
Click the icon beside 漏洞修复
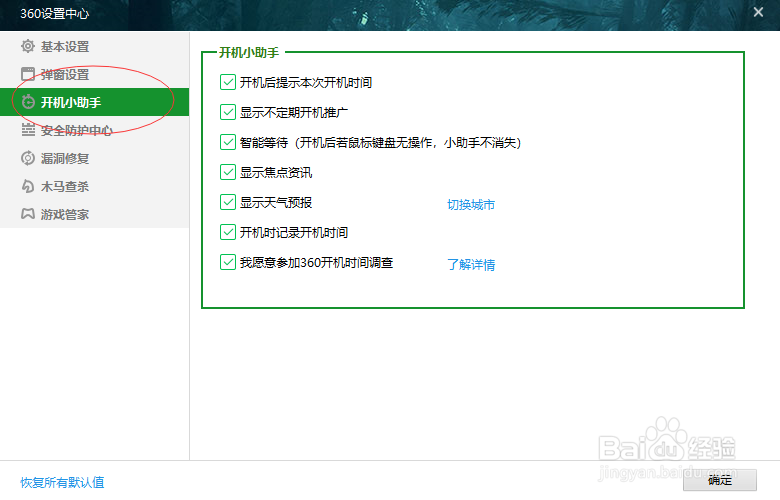click(x=28, y=158)
